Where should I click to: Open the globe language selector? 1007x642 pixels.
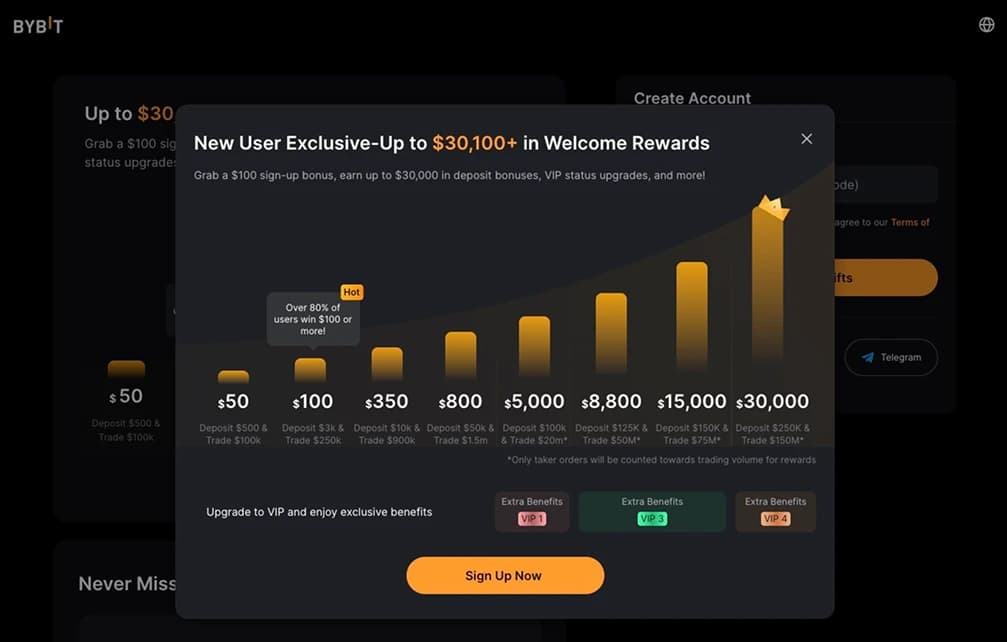[986, 25]
